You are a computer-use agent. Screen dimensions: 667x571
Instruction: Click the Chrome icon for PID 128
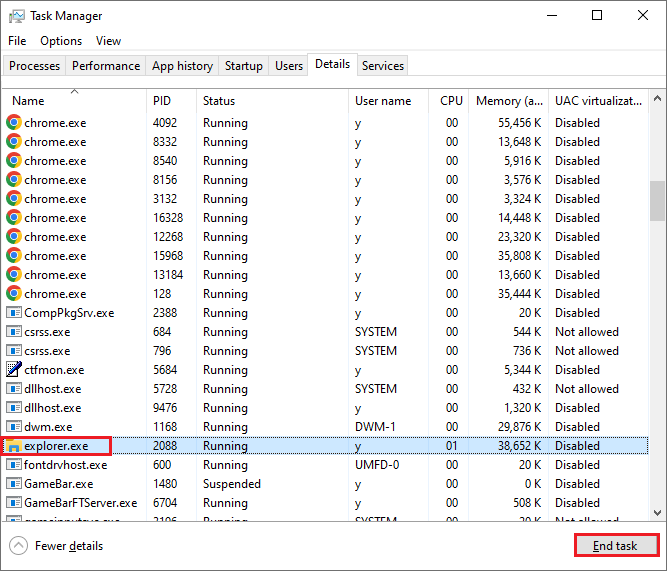[x=14, y=294]
